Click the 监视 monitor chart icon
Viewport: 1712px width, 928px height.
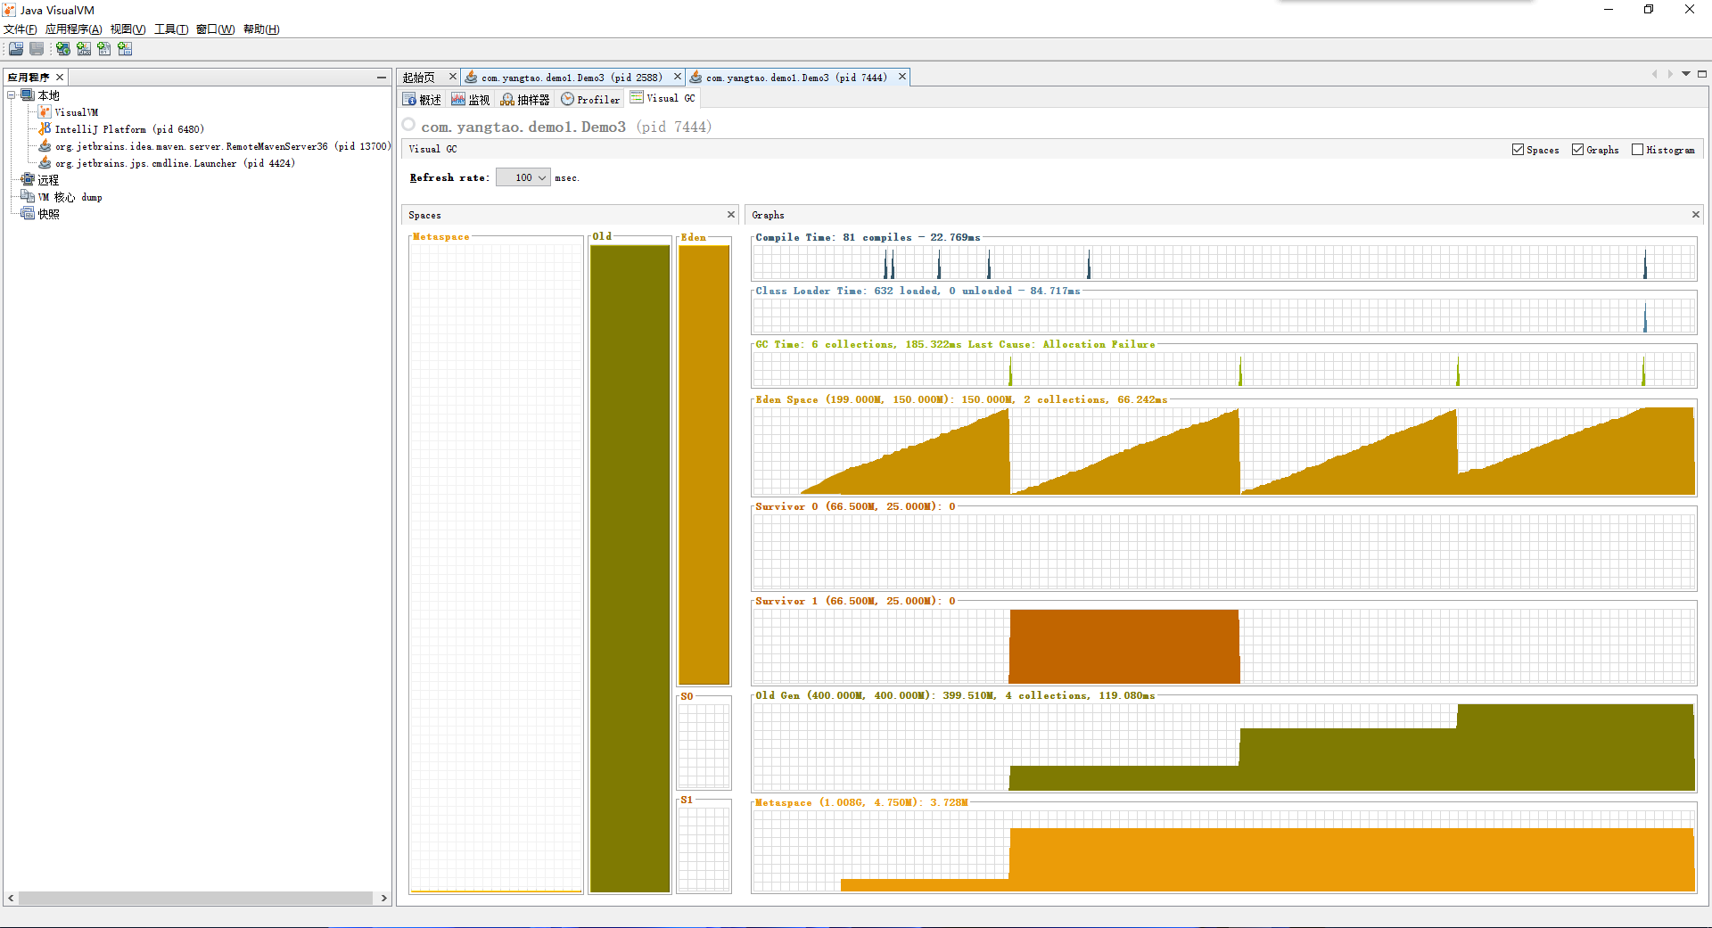coord(458,99)
